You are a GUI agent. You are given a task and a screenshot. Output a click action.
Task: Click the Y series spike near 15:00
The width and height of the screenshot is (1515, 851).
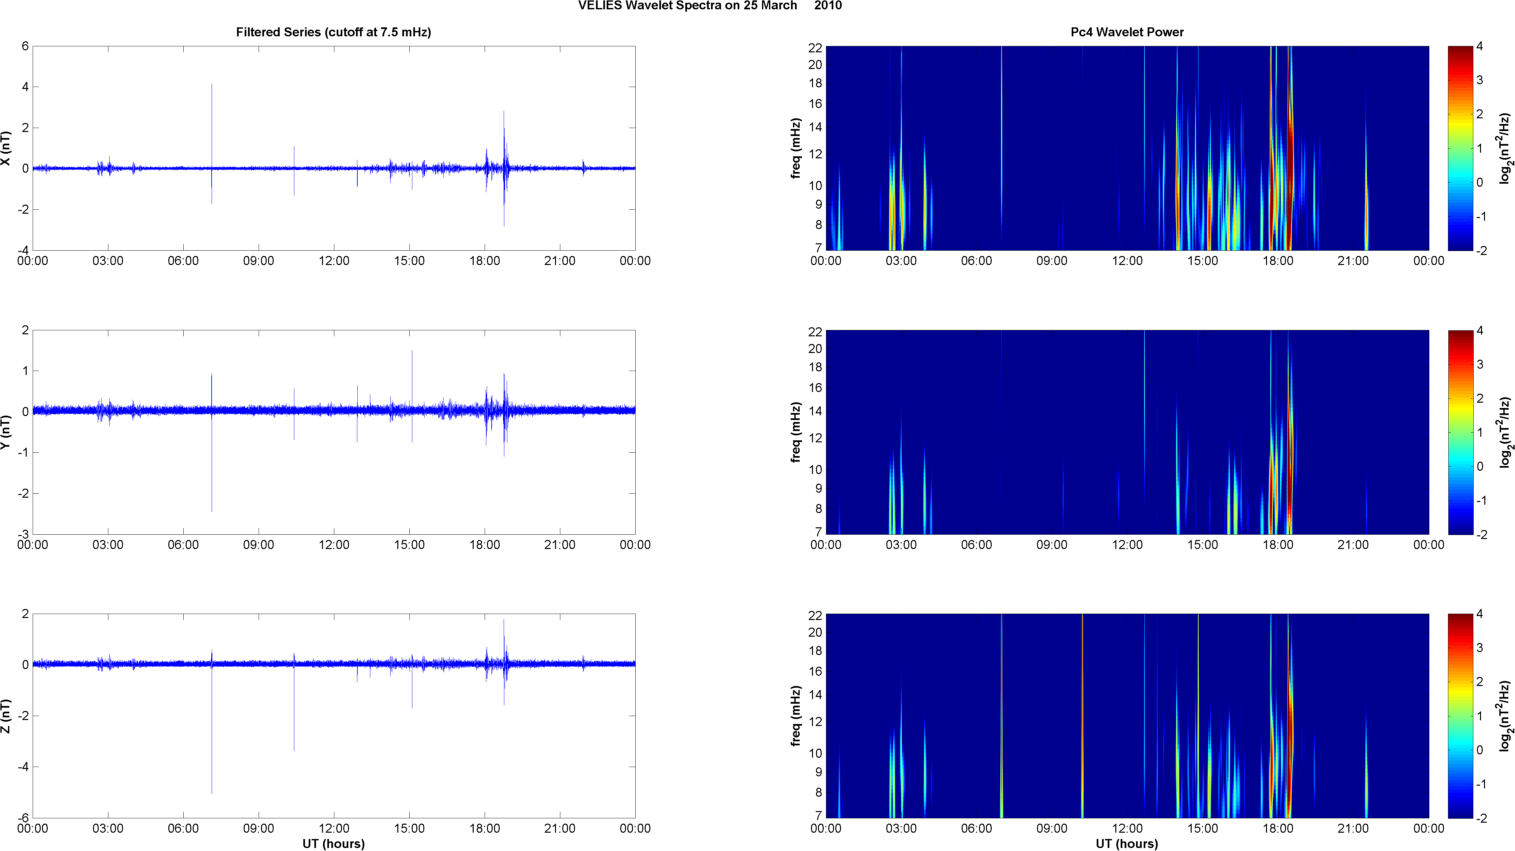(412, 396)
